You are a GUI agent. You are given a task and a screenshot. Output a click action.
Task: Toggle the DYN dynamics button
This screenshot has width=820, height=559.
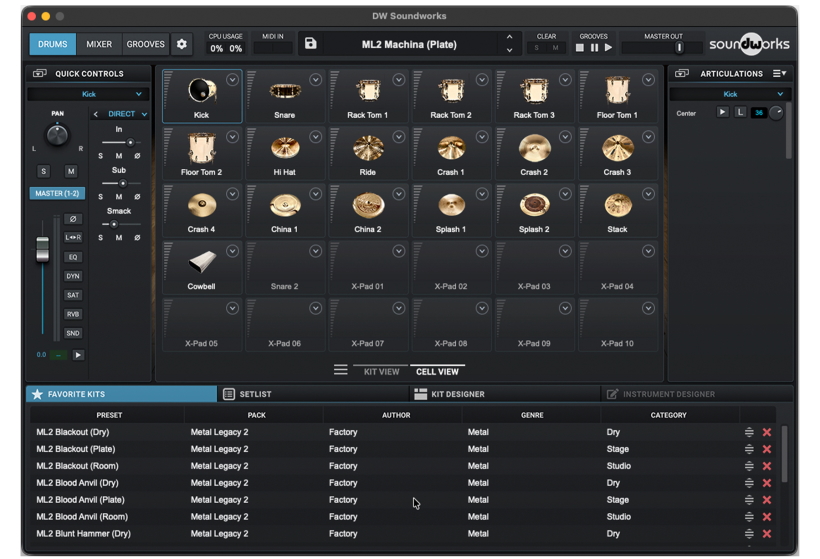coord(73,276)
